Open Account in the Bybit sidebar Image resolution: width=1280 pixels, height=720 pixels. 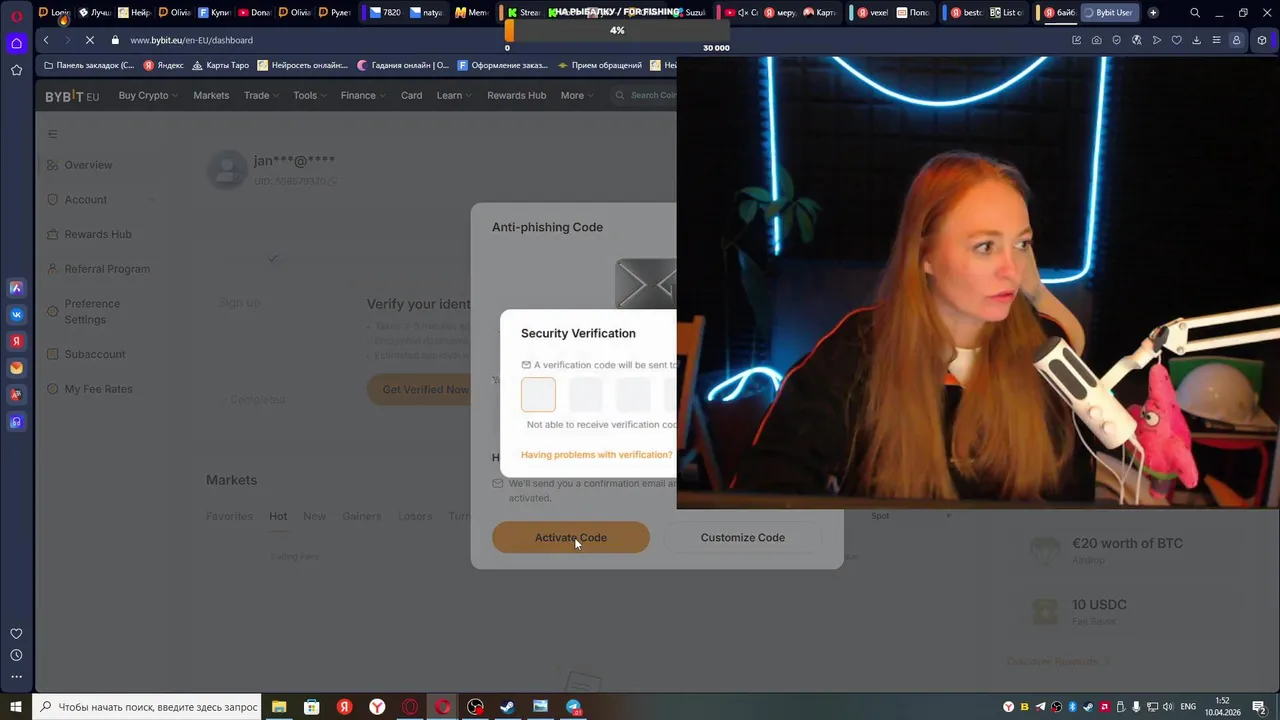(85, 200)
